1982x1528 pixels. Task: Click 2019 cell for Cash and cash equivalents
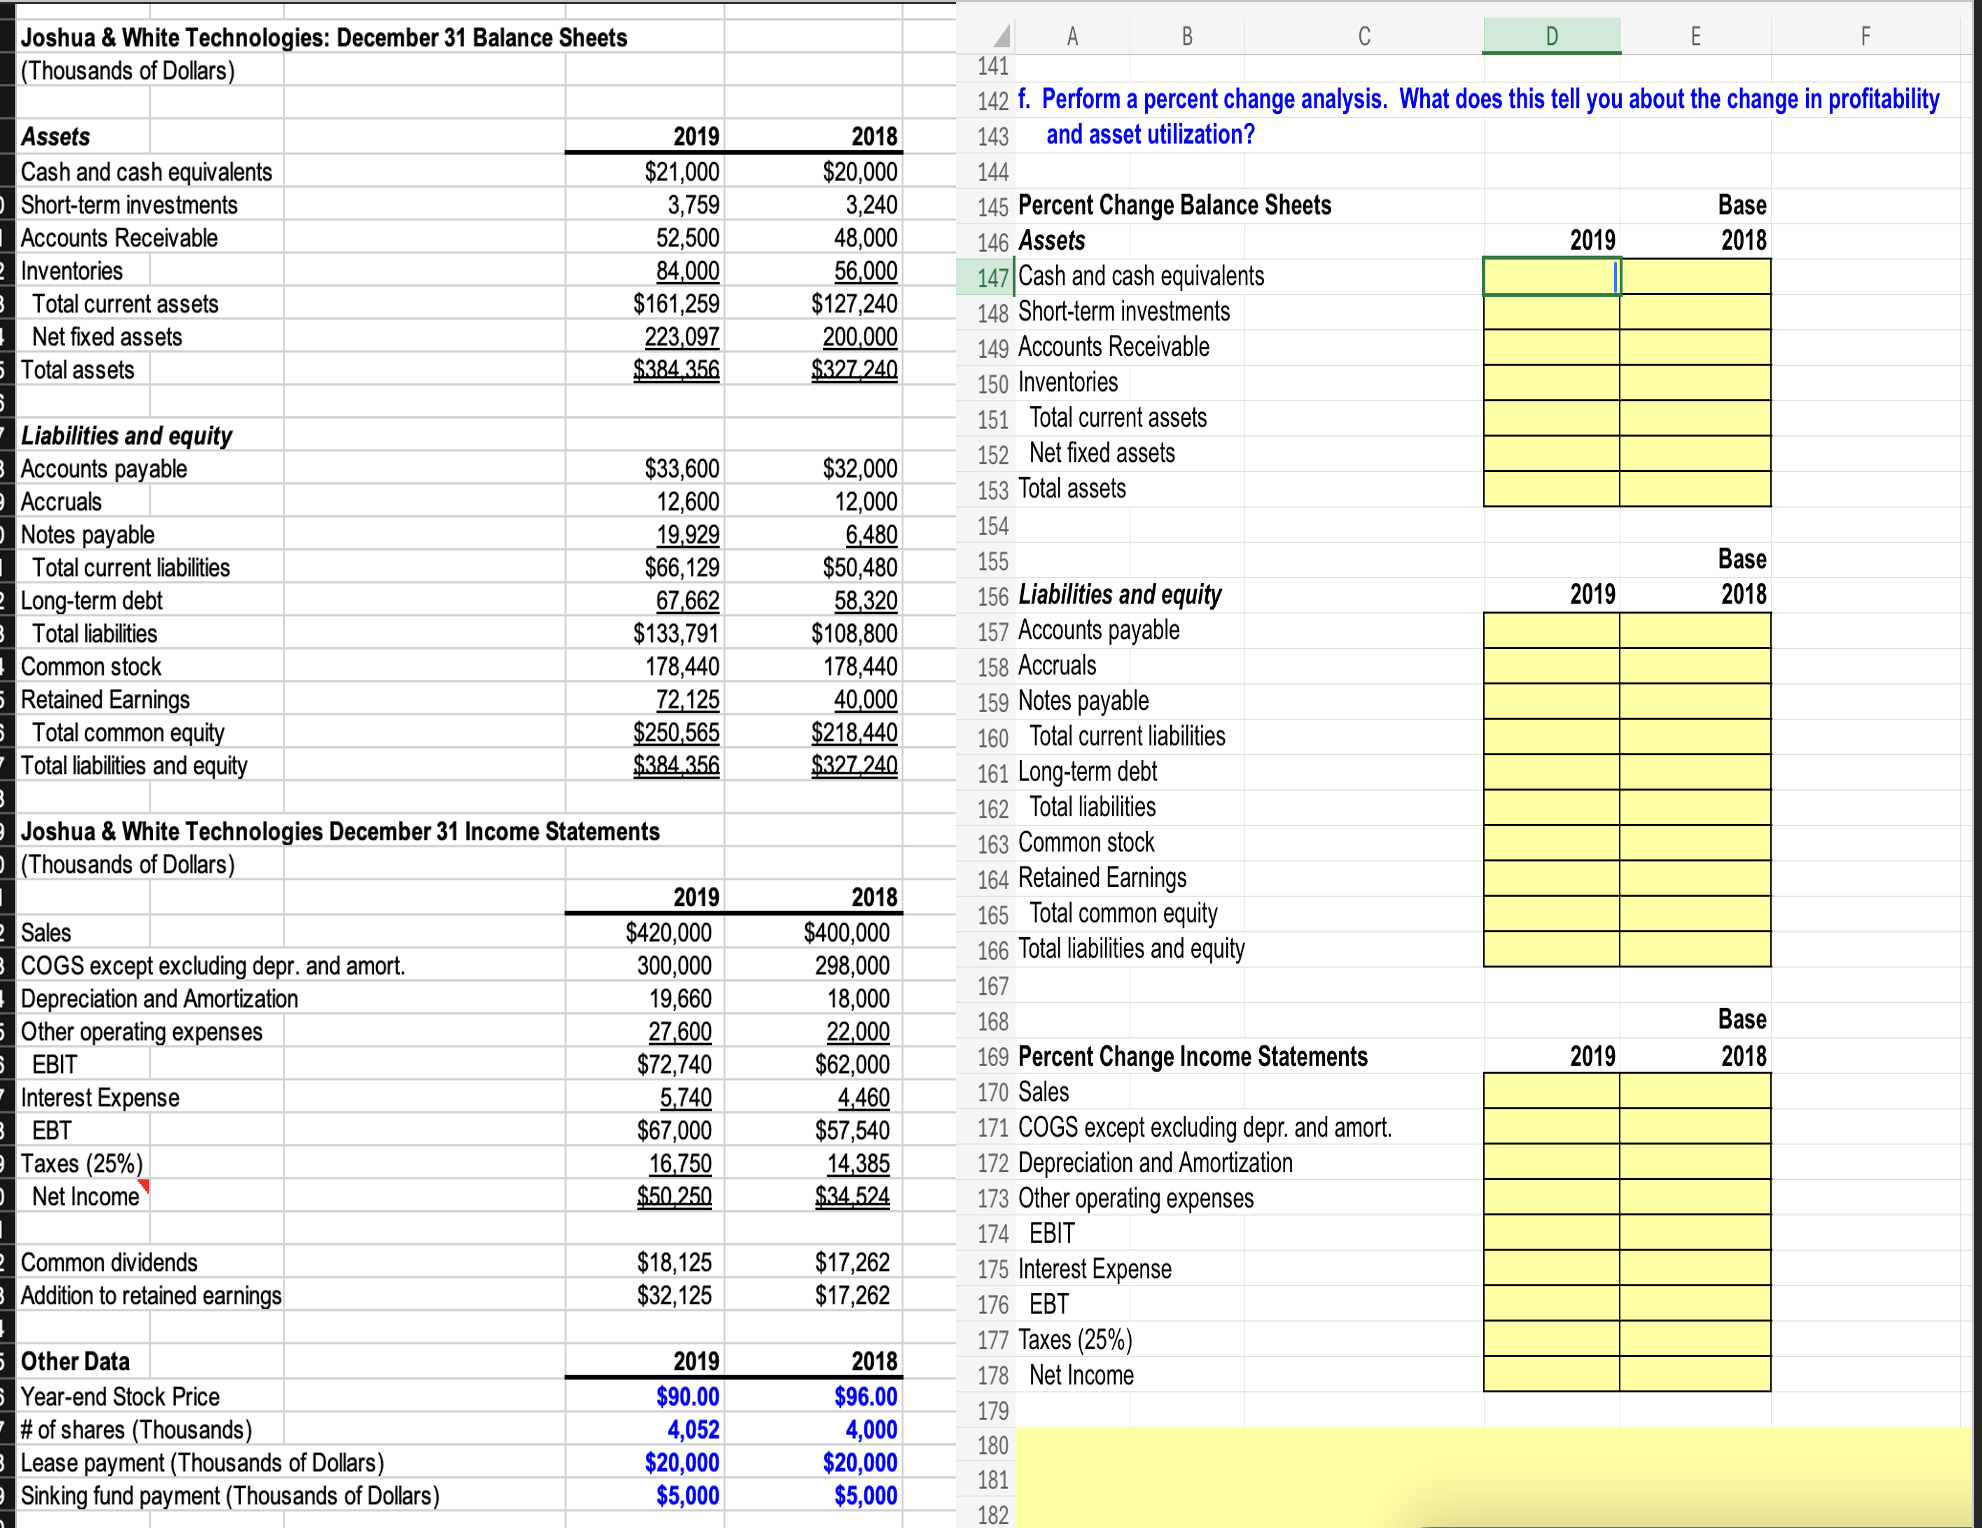tap(1550, 277)
